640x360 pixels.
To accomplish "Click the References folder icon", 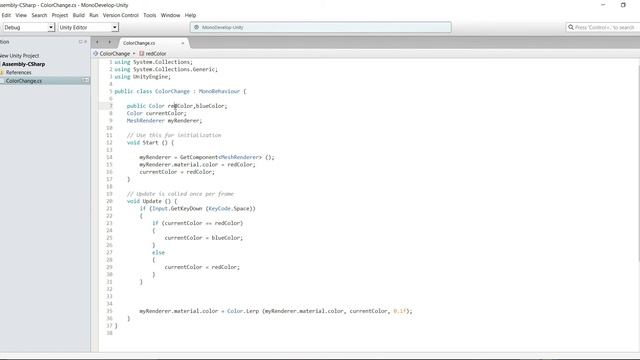I will point(2,72).
